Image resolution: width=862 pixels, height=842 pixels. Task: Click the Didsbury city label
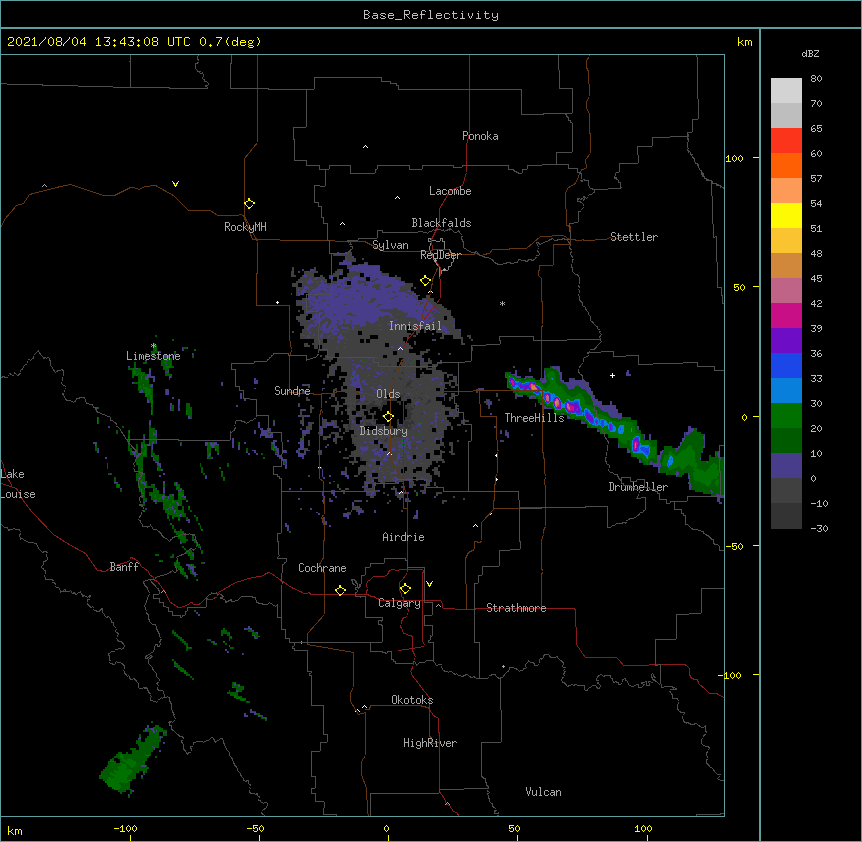point(384,431)
